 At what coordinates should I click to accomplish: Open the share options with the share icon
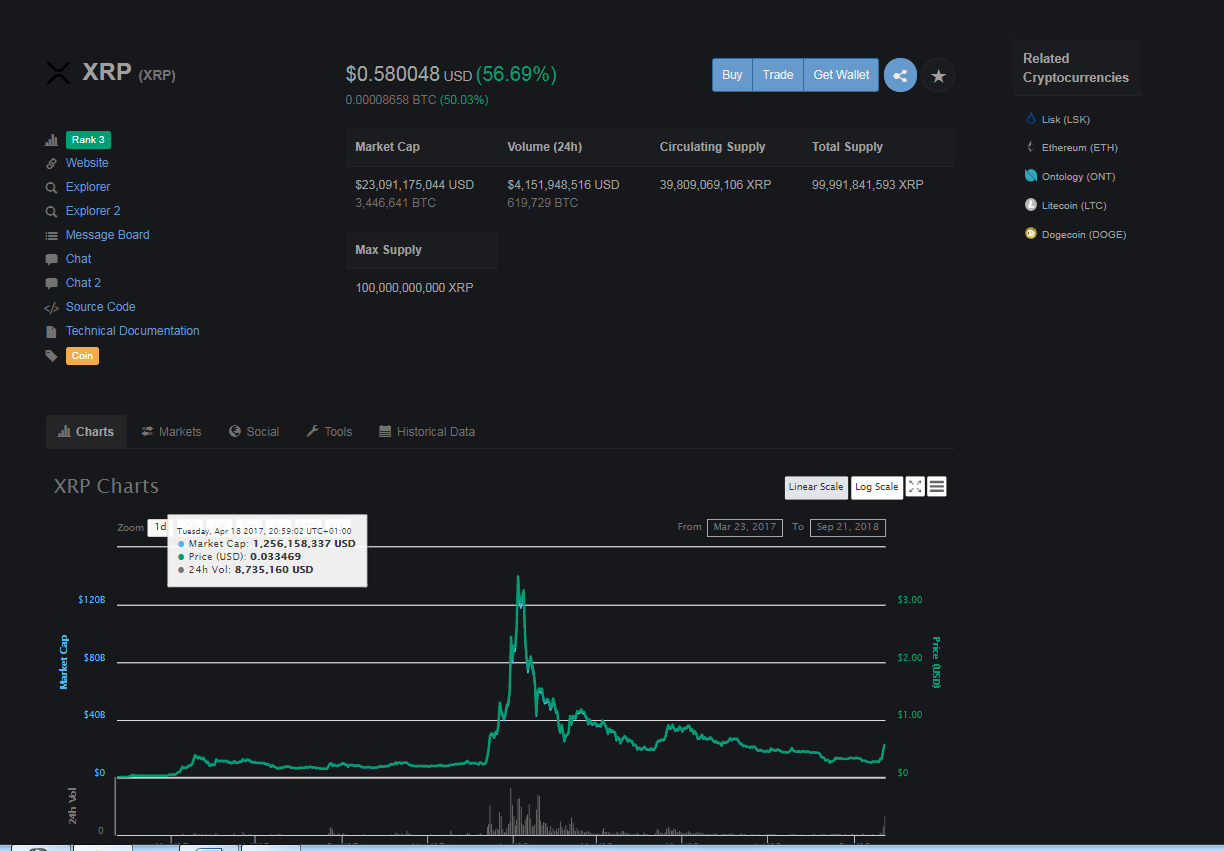coord(900,75)
